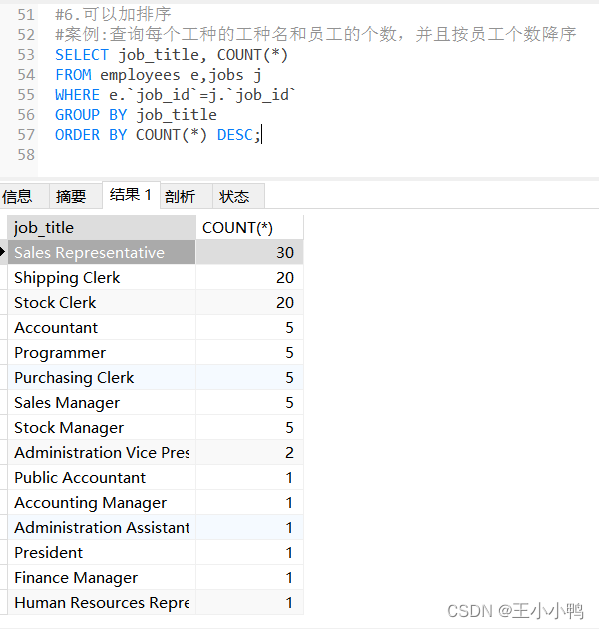599x629 pixels.
Task: Select the Stock Manager cell
Action: 102,428
